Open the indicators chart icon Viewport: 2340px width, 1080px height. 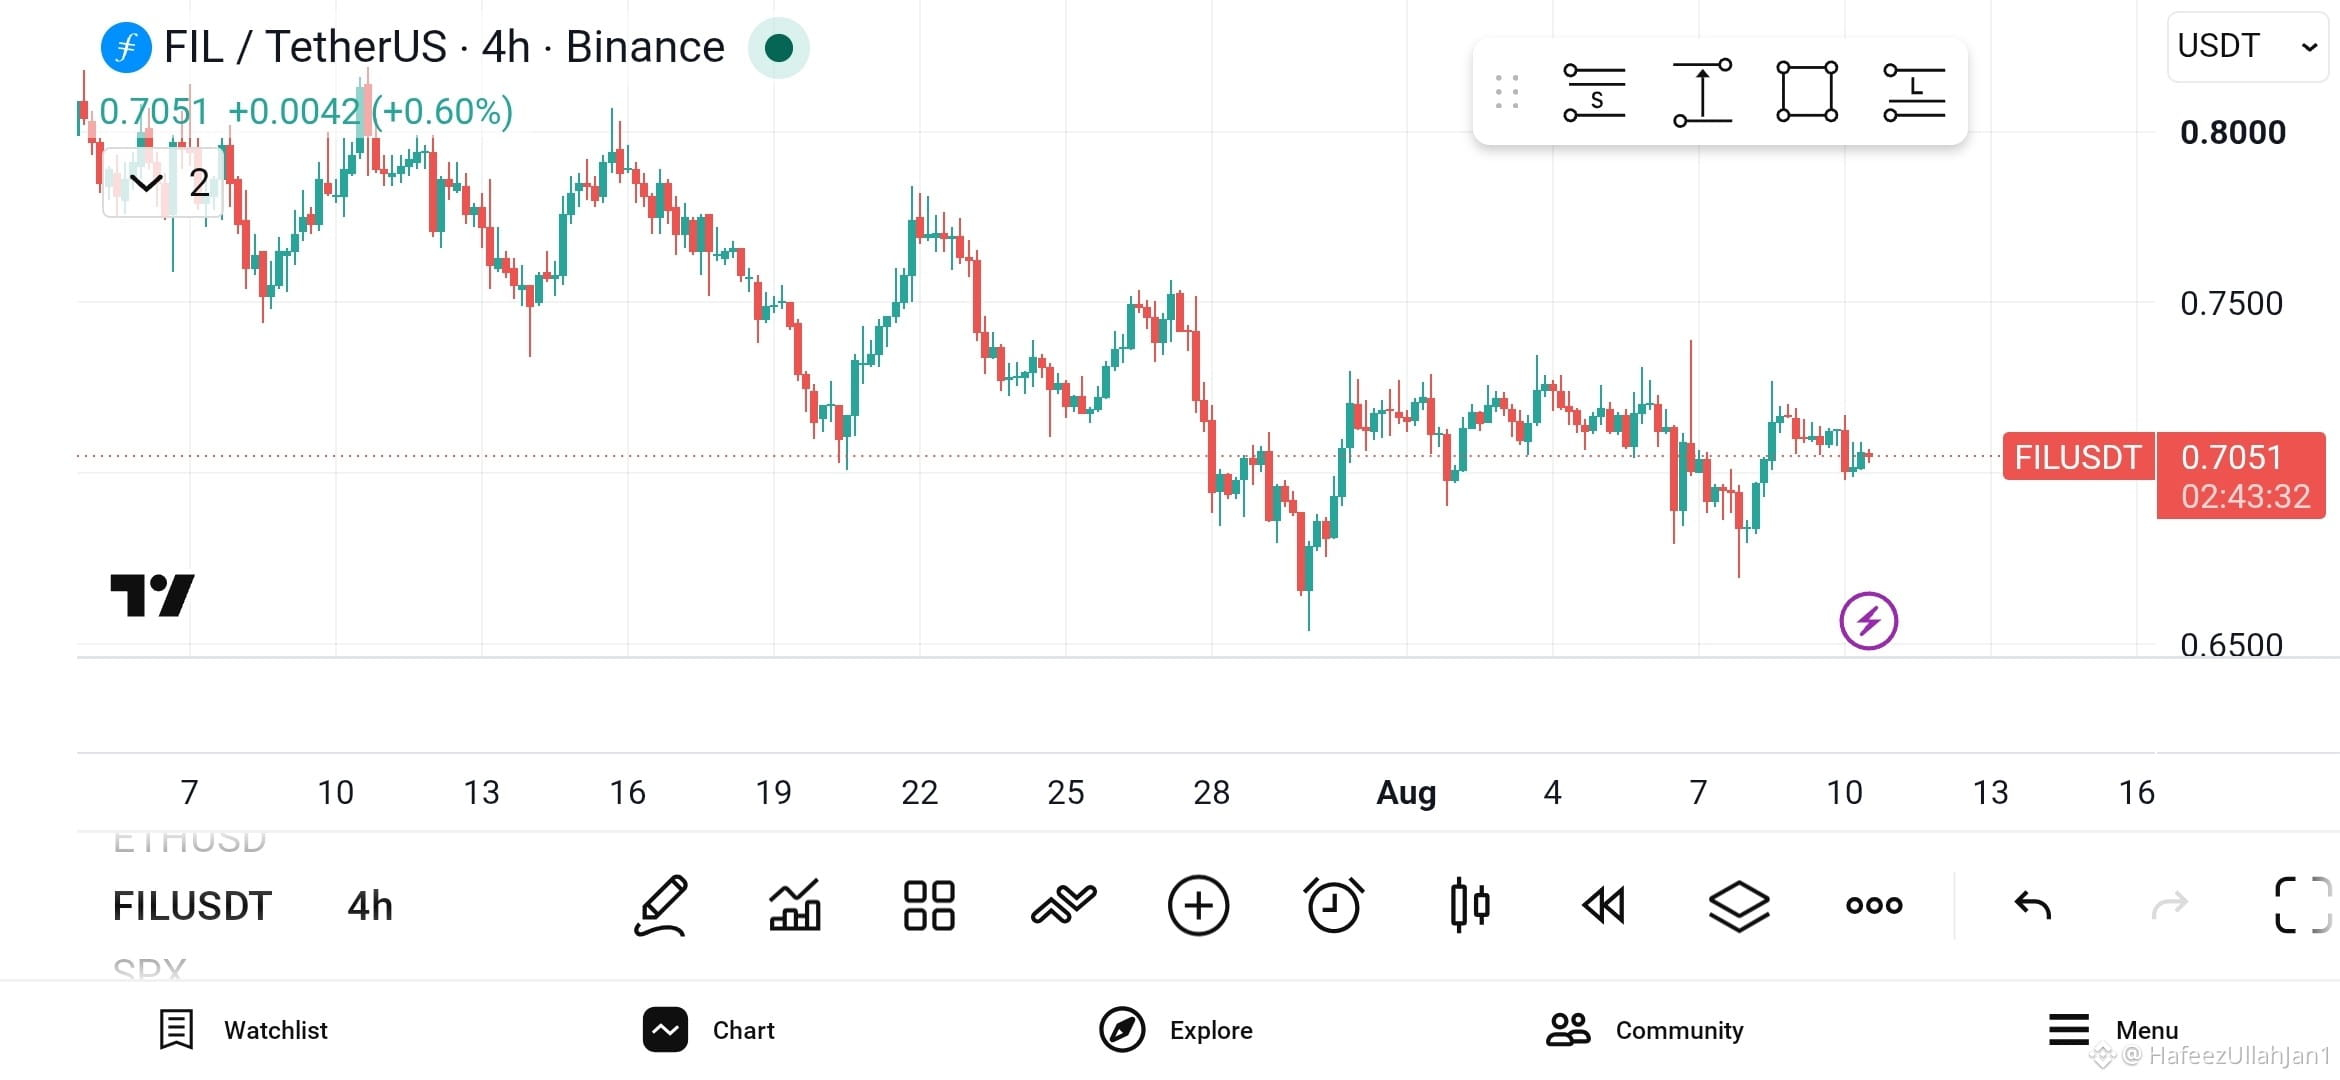pos(795,906)
